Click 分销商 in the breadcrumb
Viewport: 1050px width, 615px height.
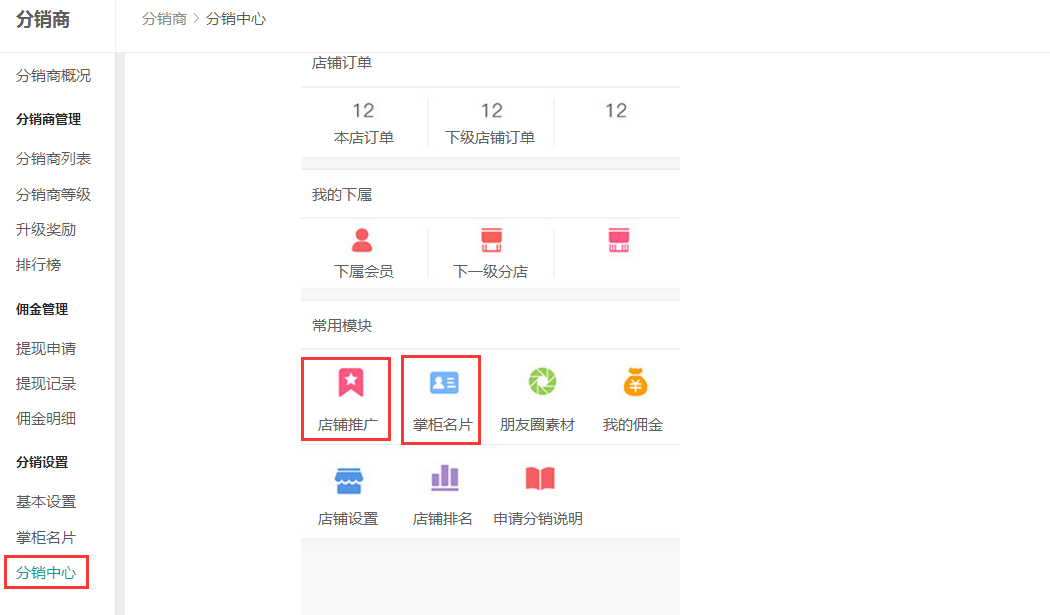[x=164, y=19]
